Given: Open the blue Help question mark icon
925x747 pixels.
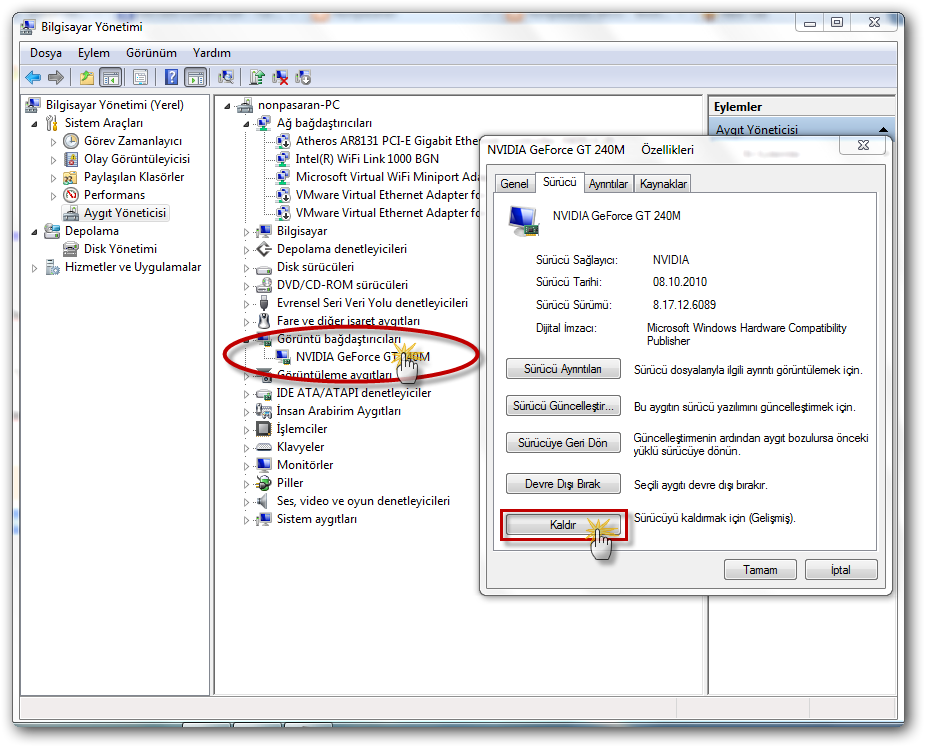Looking at the screenshot, I should tap(171, 77).
